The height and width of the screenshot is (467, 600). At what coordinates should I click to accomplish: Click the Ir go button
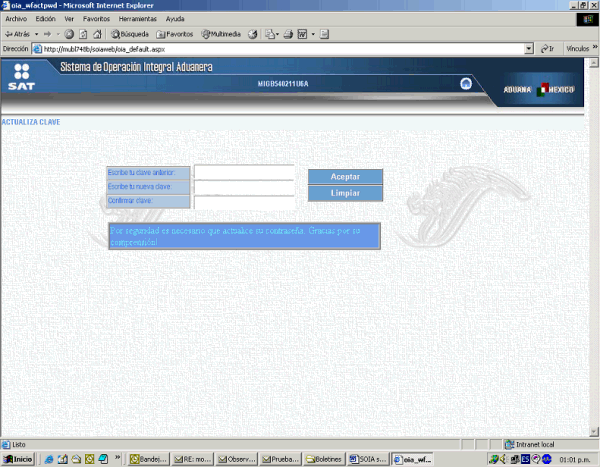(548, 49)
